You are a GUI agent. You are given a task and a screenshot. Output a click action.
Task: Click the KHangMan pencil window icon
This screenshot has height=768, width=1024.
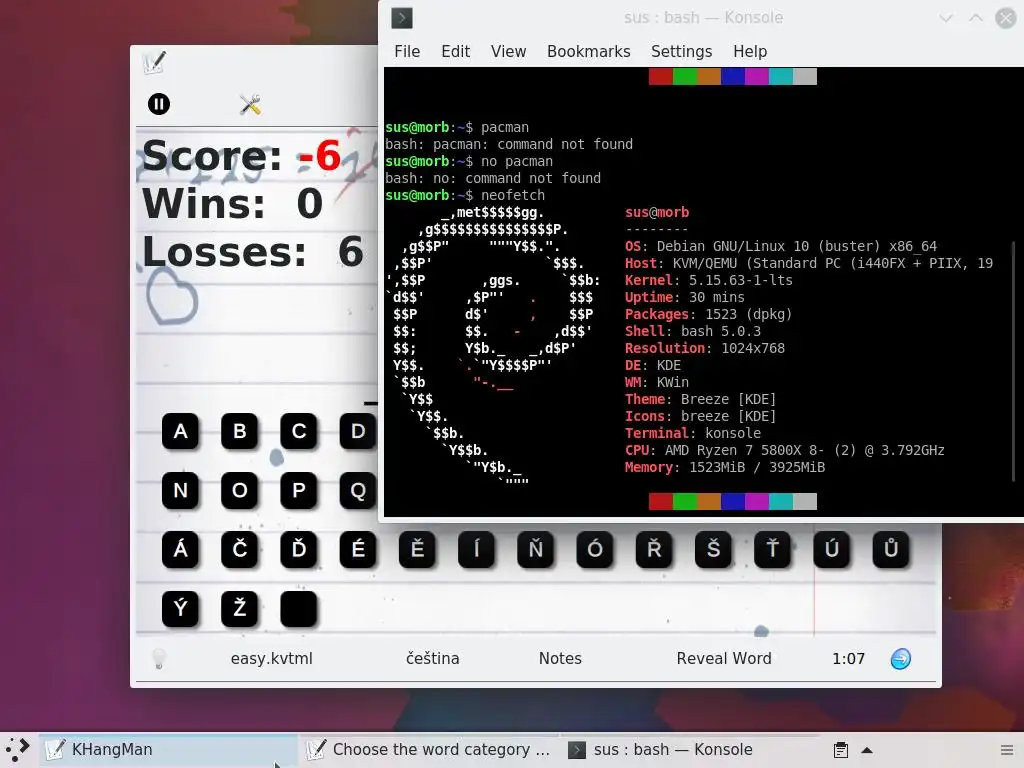pyautogui.click(x=154, y=62)
